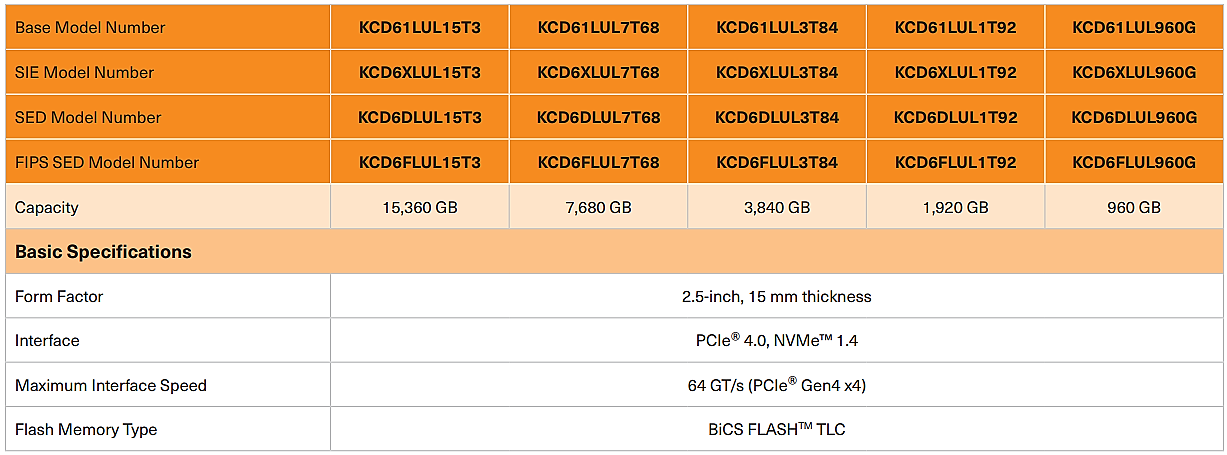Viewport: 1227px width, 455px height.
Task: Click the PCIe 4.0, NVMe 1.4 value
Action: [777, 341]
